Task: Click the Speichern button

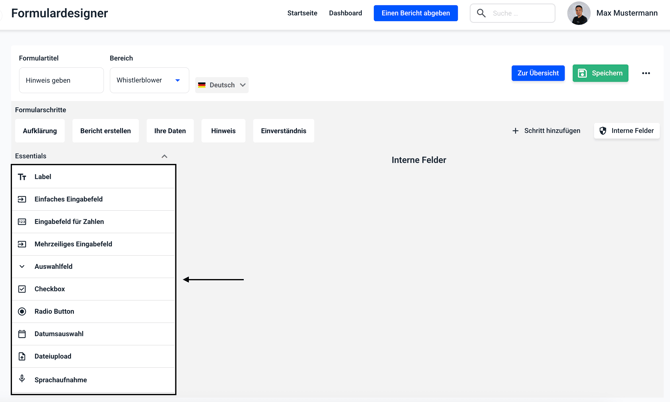Action: point(600,73)
